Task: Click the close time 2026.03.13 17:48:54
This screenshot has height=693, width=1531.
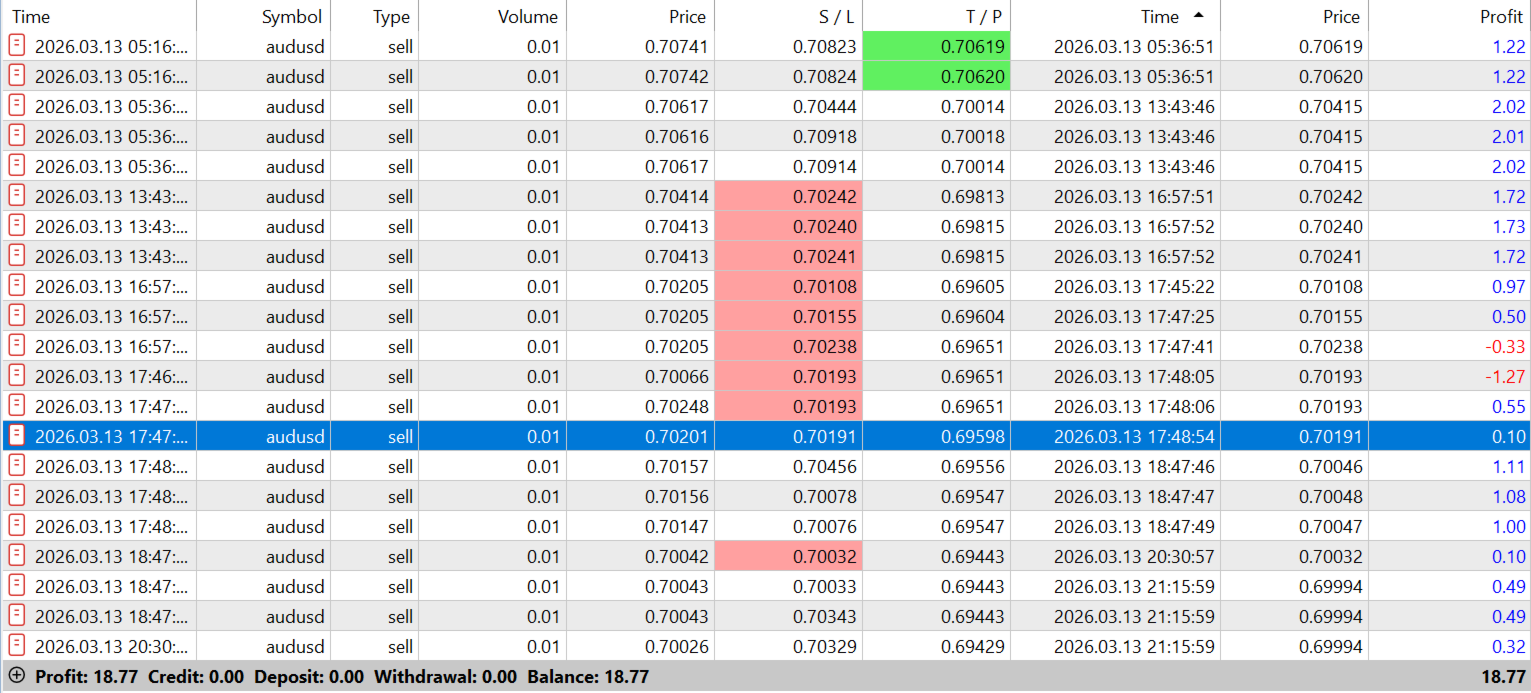Action: click(x=1134, y=436)
